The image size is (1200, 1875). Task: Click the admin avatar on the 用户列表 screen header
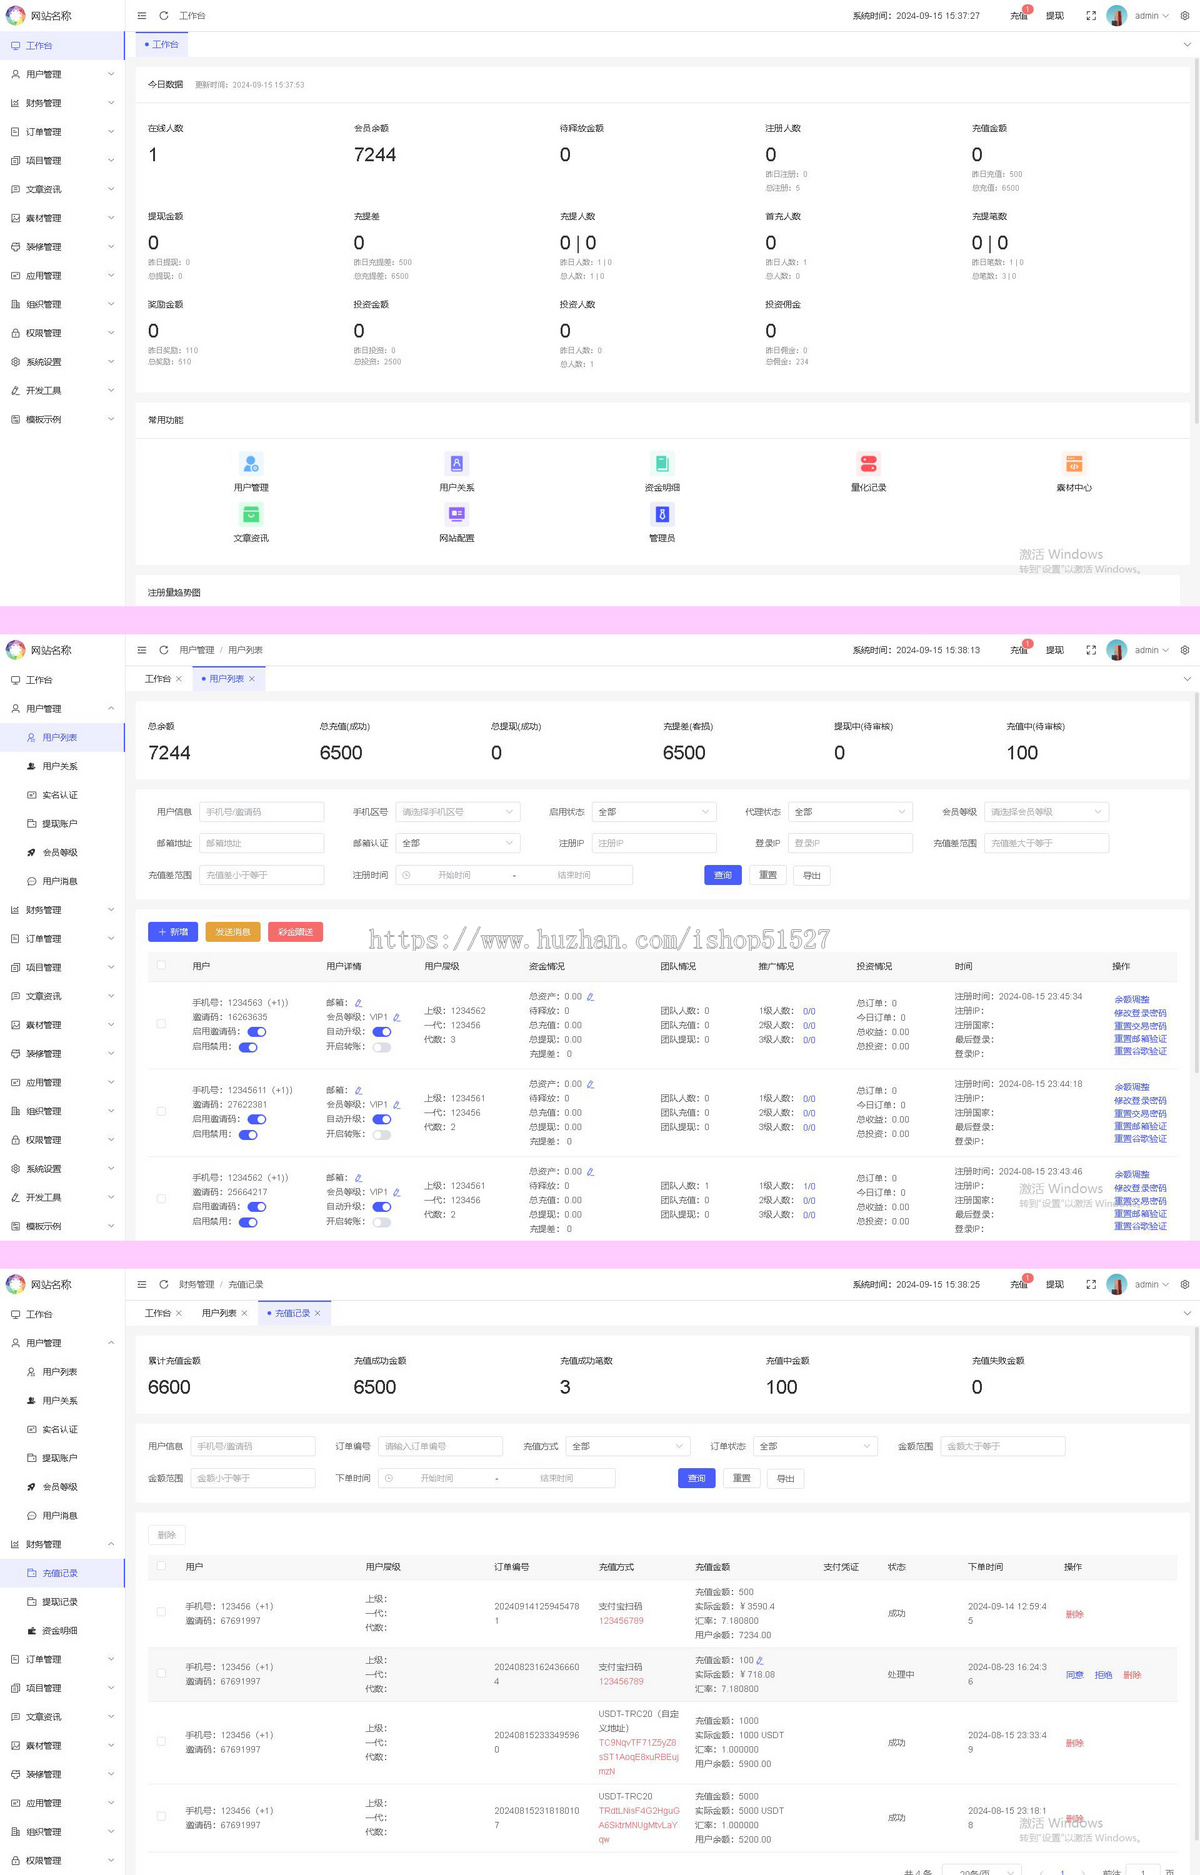click(1117, 650)
